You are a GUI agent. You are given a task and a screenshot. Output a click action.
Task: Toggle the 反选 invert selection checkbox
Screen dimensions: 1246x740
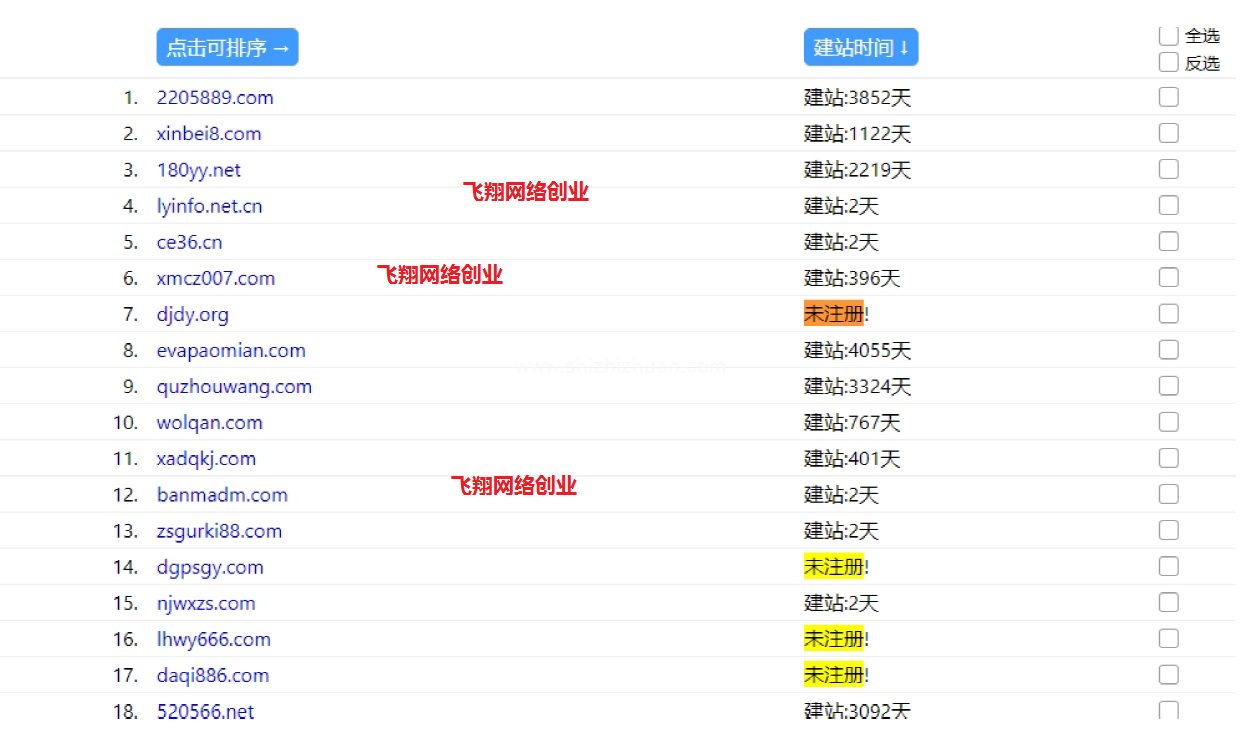point(1168,63)
